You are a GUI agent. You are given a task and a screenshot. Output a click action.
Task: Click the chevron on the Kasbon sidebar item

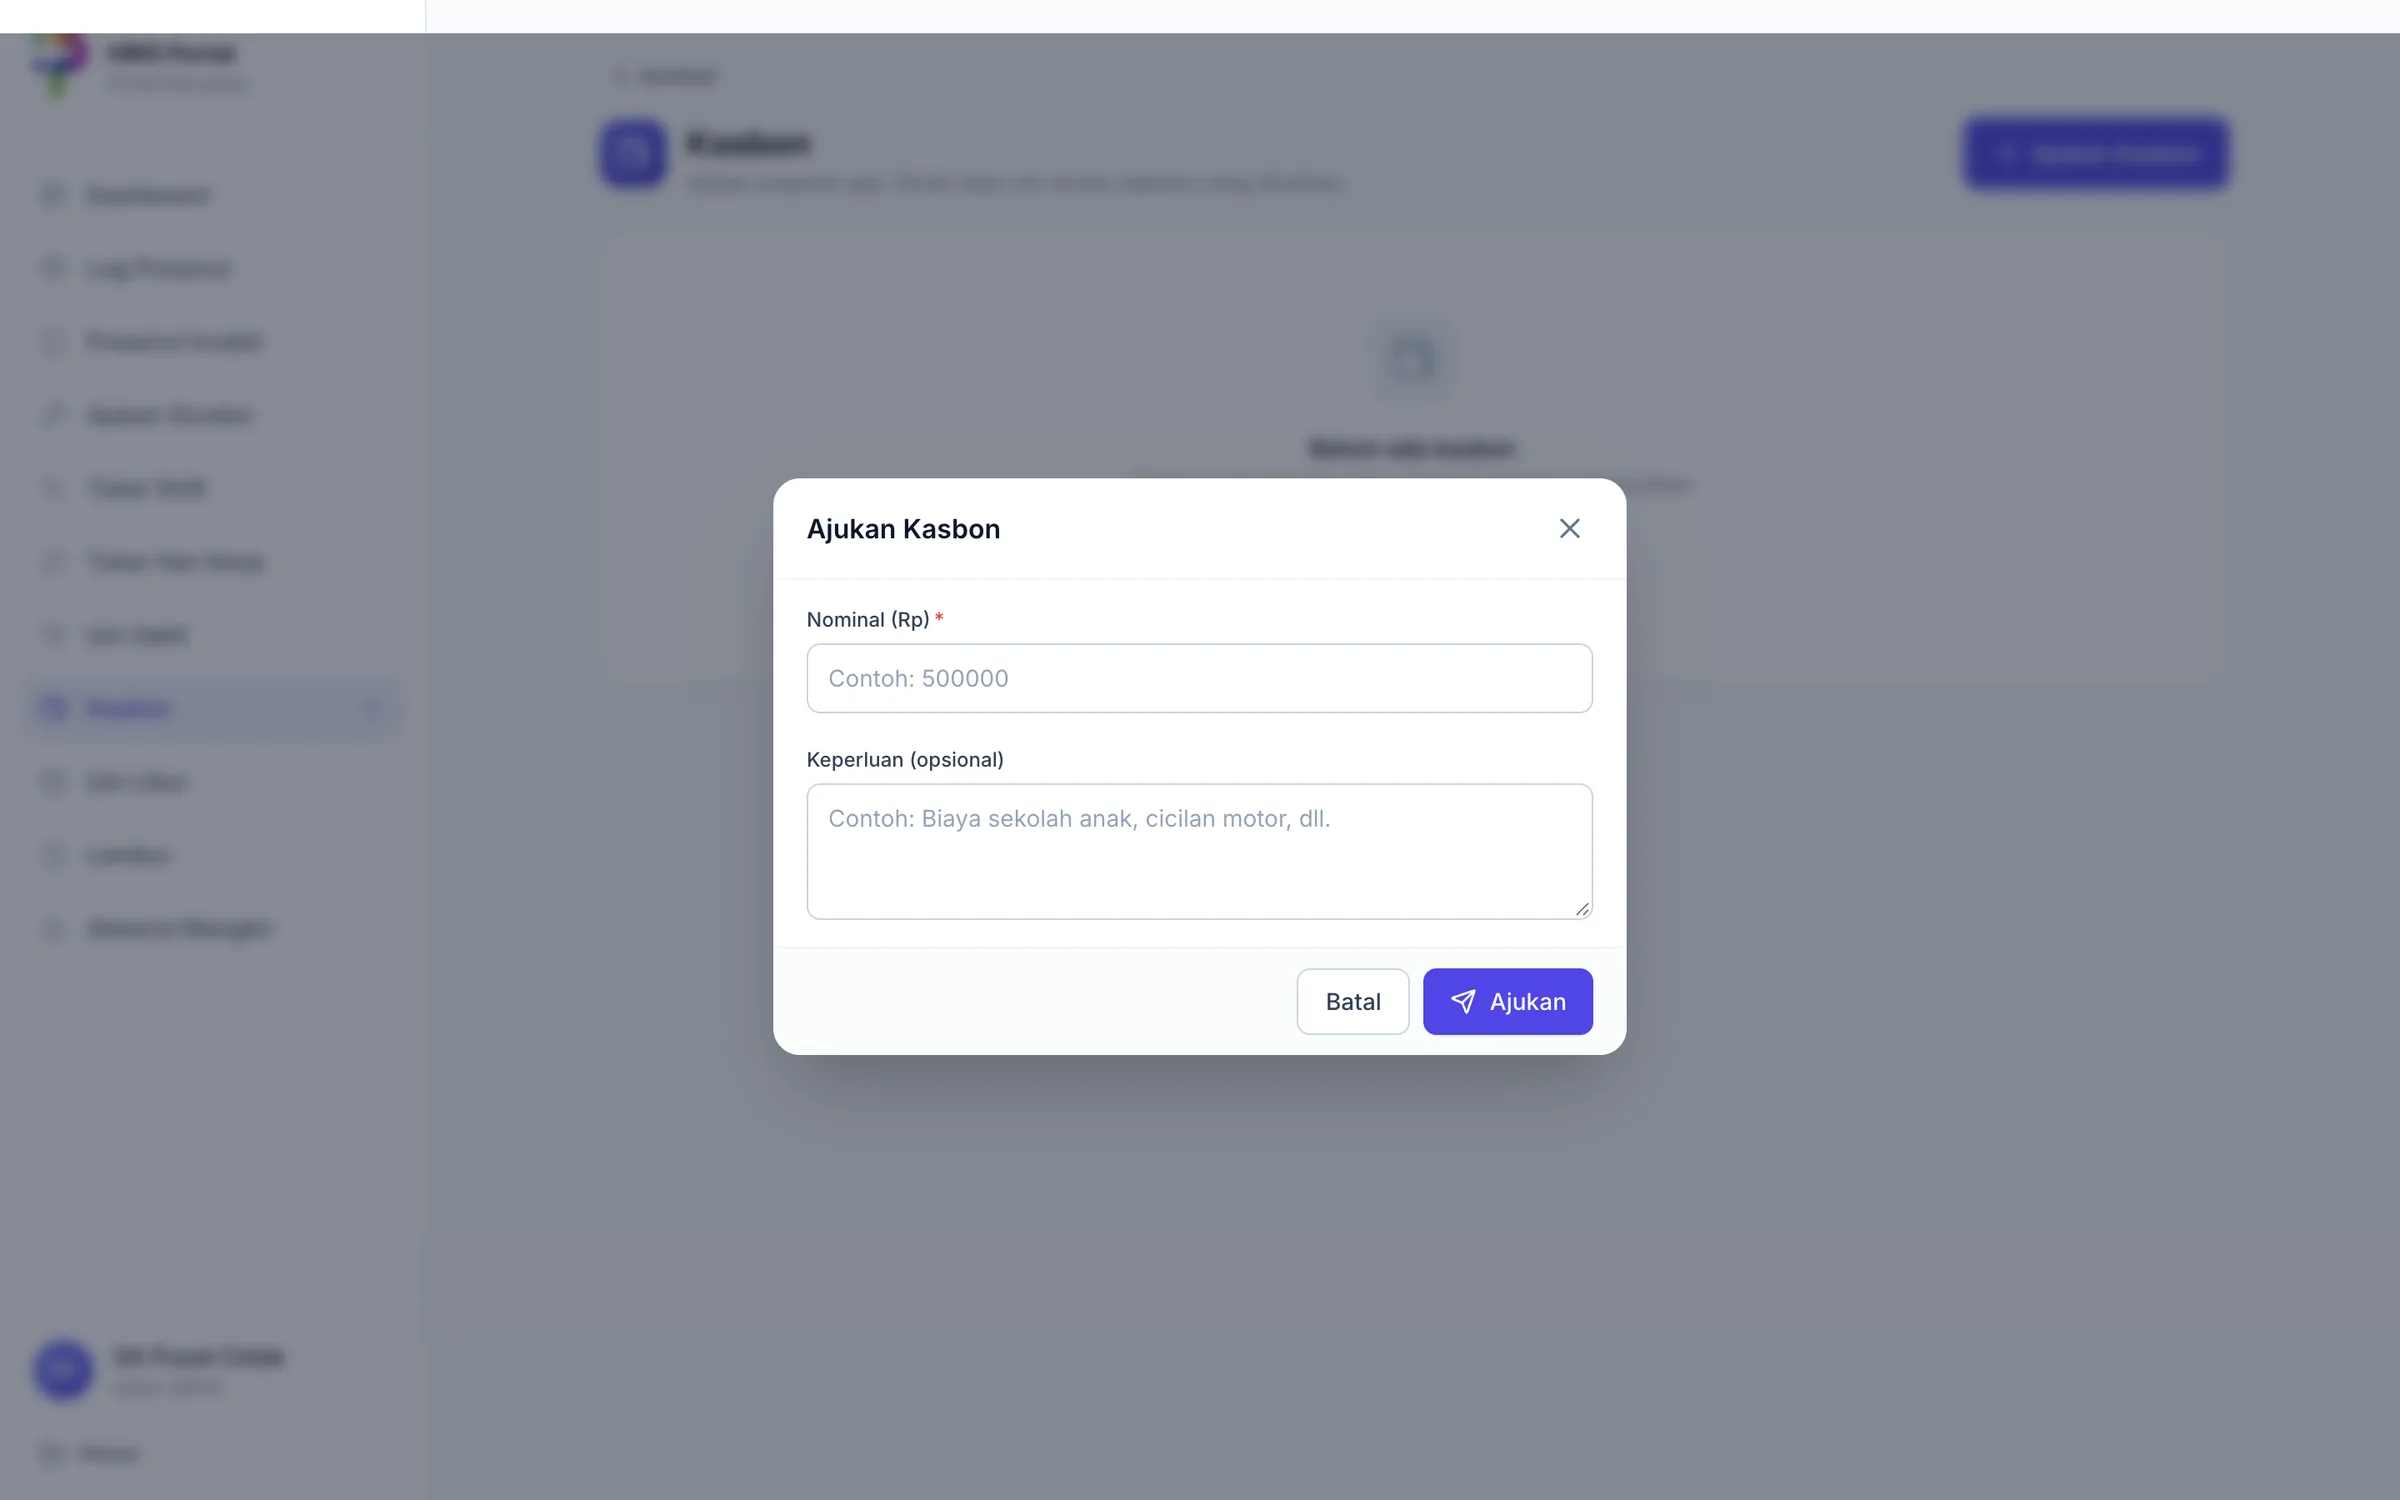click(371, 709)
